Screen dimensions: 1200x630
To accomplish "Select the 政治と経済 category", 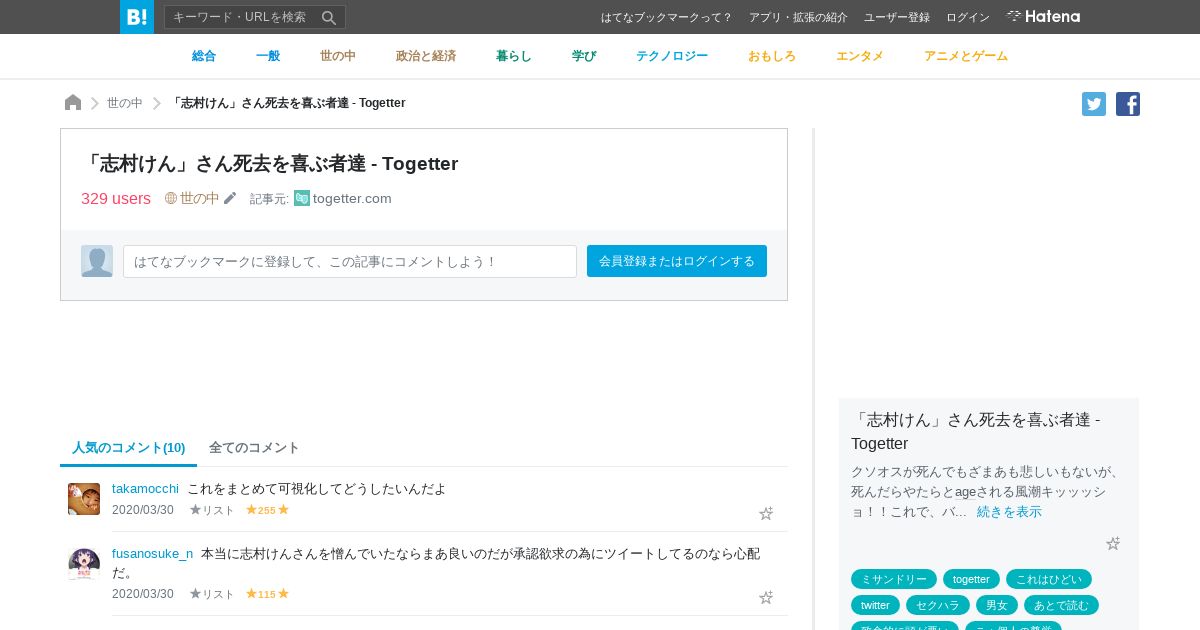I will pos(426,56).
